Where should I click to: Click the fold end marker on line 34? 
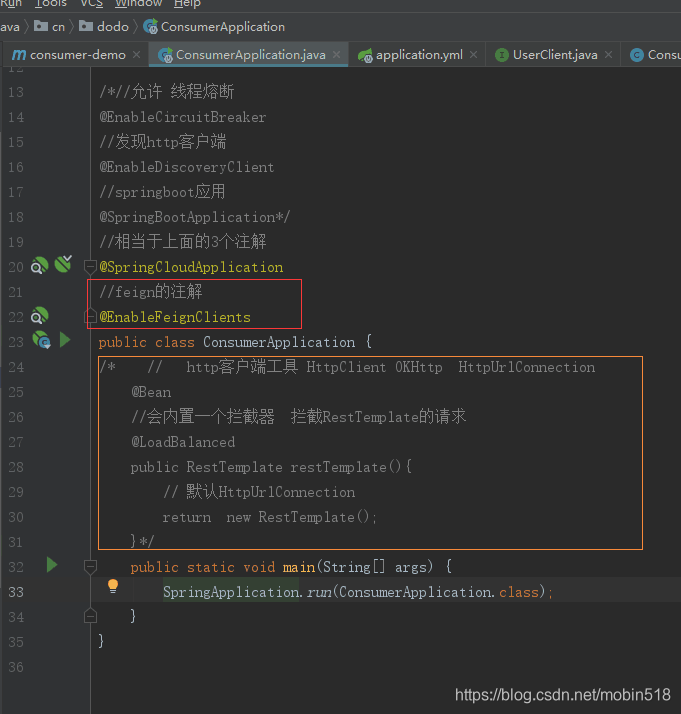pos(91,616)
